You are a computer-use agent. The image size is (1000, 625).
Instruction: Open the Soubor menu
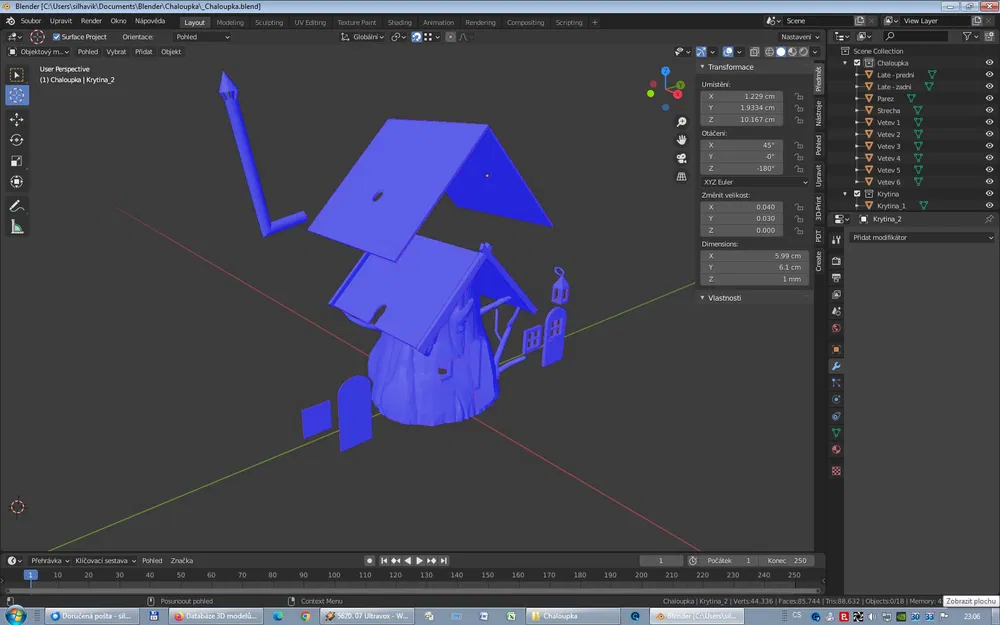tap(30, 21)
